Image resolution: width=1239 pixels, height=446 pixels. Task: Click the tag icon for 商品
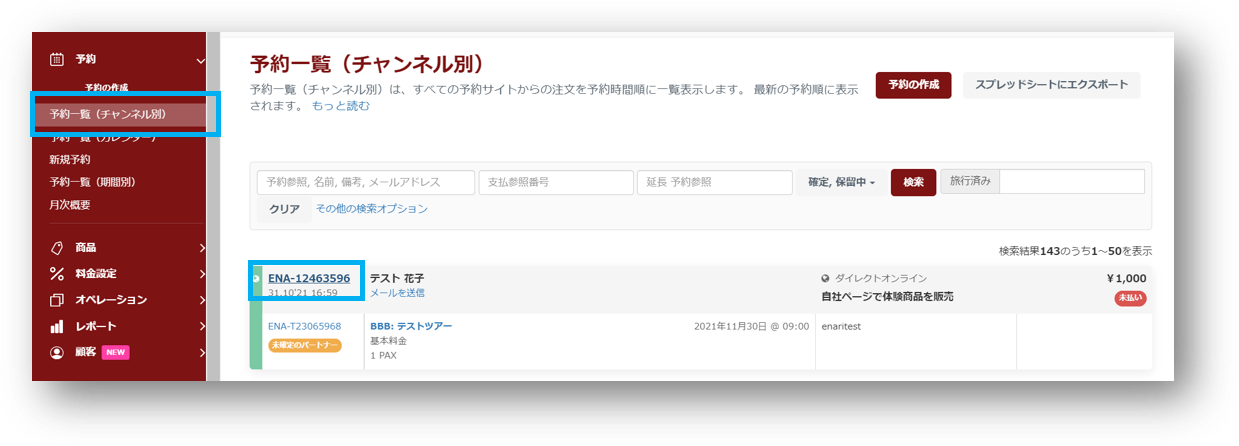(x=57, y=248)
